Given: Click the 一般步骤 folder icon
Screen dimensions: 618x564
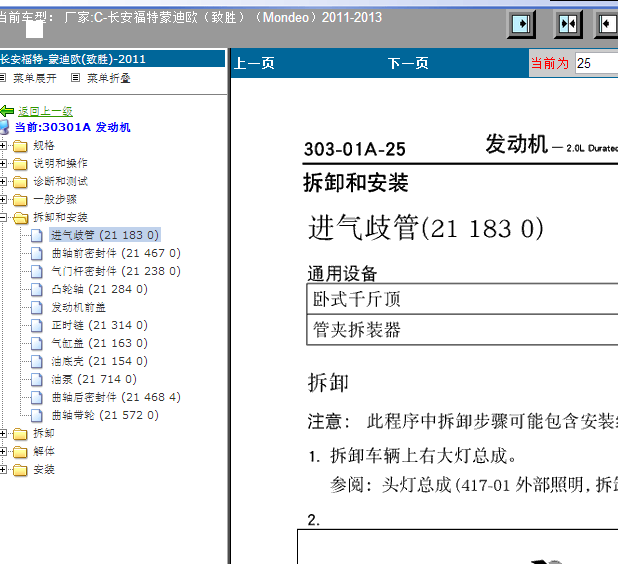Looking at the screenshot, I should 20,200.
